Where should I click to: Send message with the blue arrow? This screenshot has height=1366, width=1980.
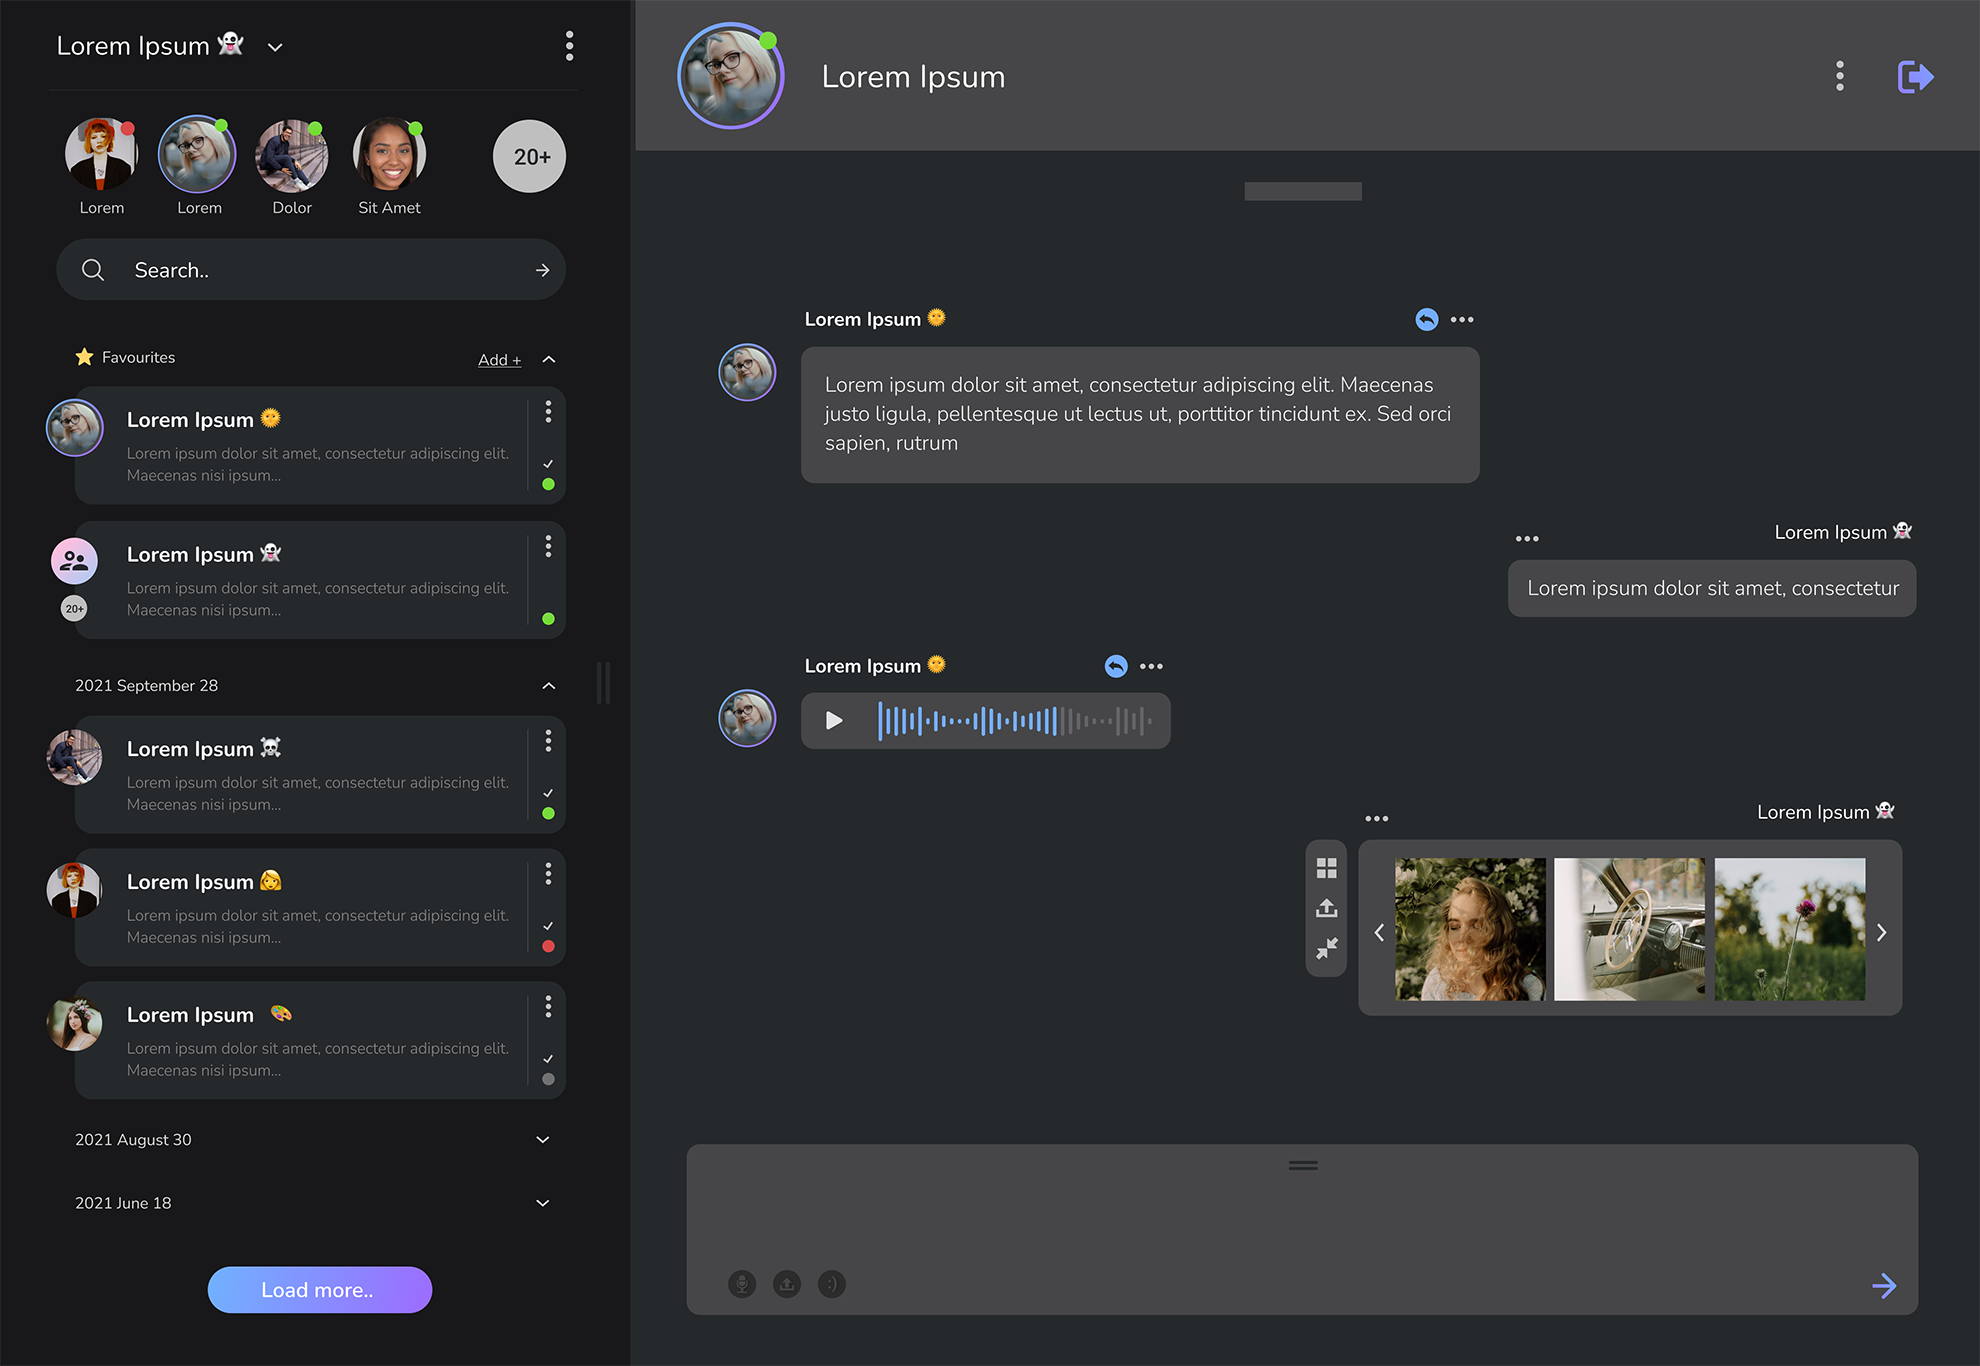[1884, 1286]
